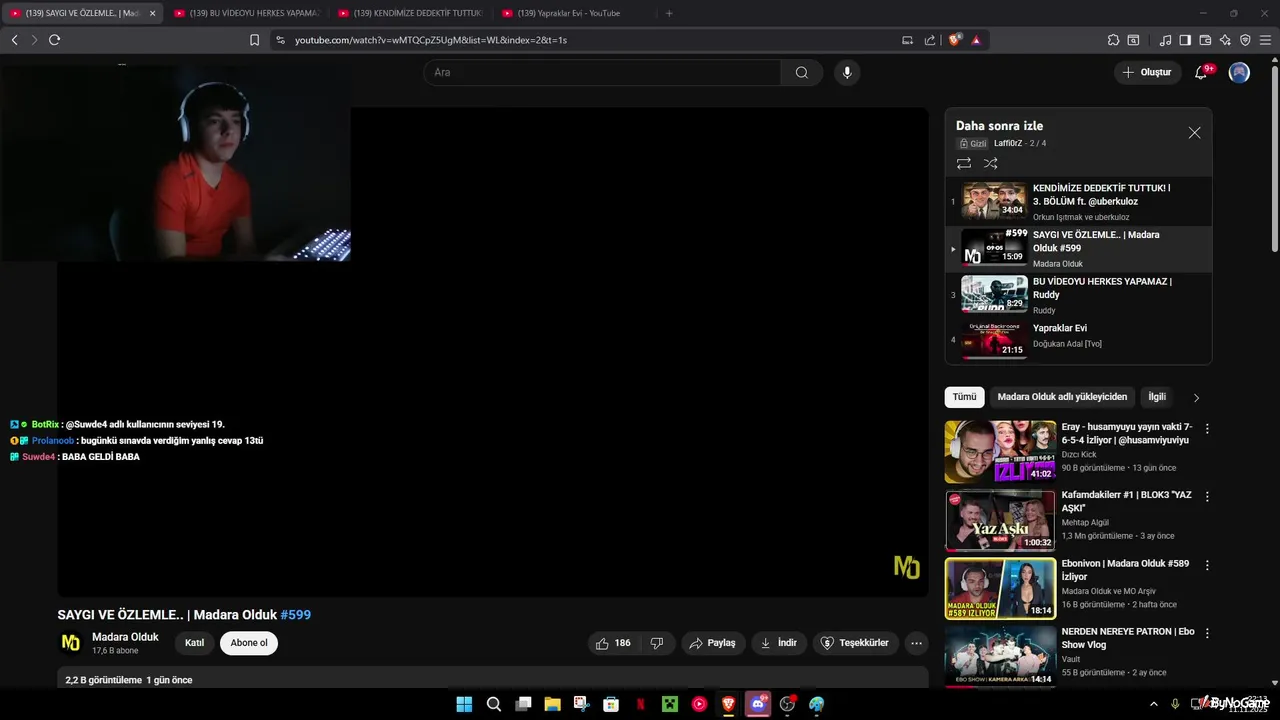
Task: Toggle the browser sidebar panel icon
Action: (x=1185, y=40)
